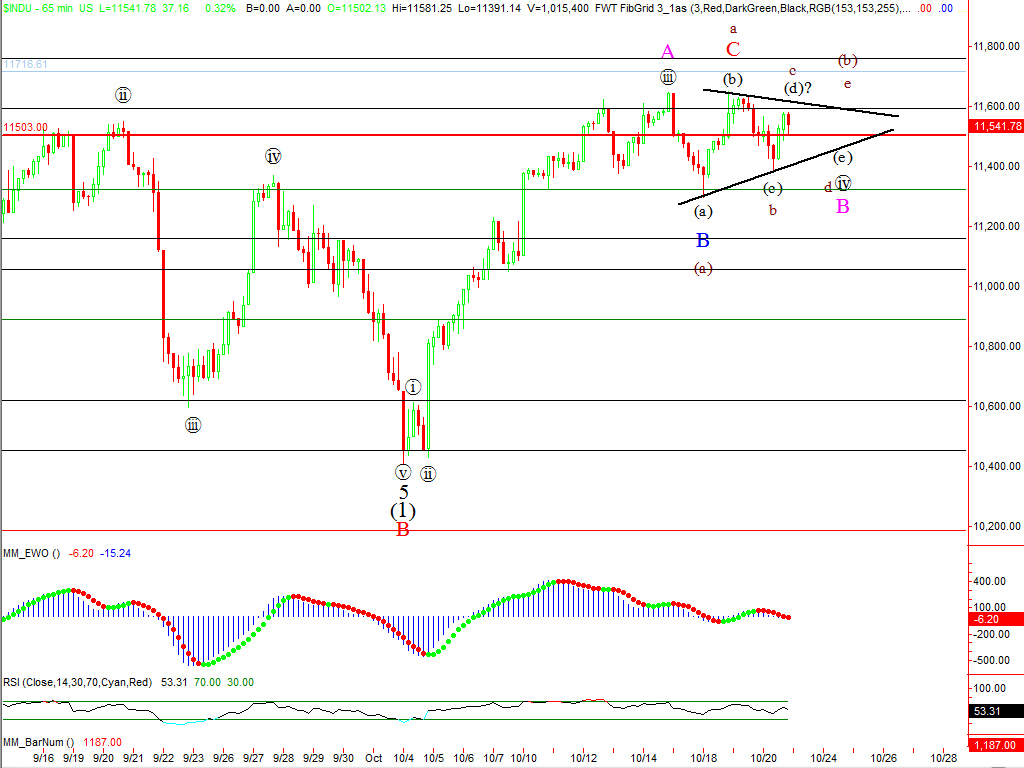Screen dimensions: 1024x768
Task: Click the 53.31 RSI value tag
Action: click(x=996, y=712)
